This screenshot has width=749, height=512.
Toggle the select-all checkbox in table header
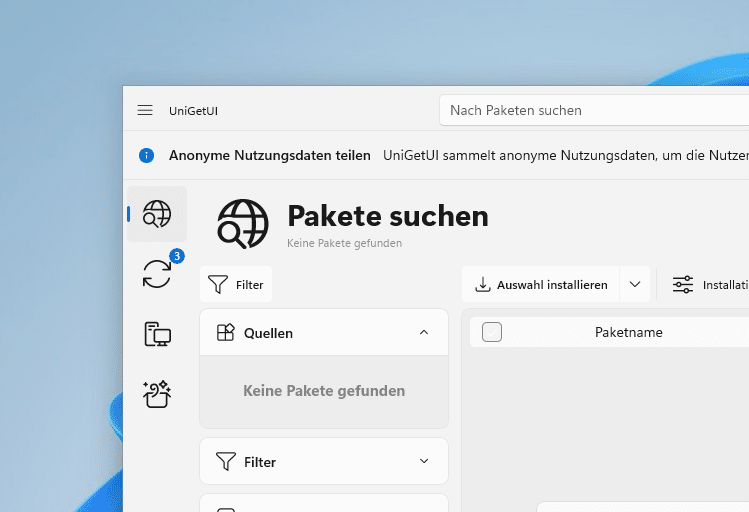click(x=492, y=332)
